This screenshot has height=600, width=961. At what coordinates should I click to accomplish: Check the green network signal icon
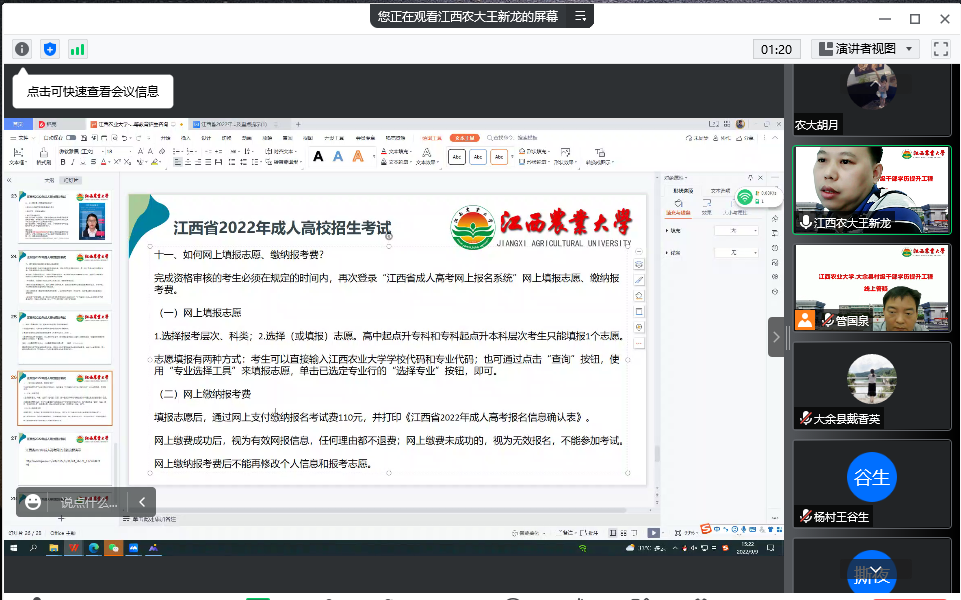point(77,49)
